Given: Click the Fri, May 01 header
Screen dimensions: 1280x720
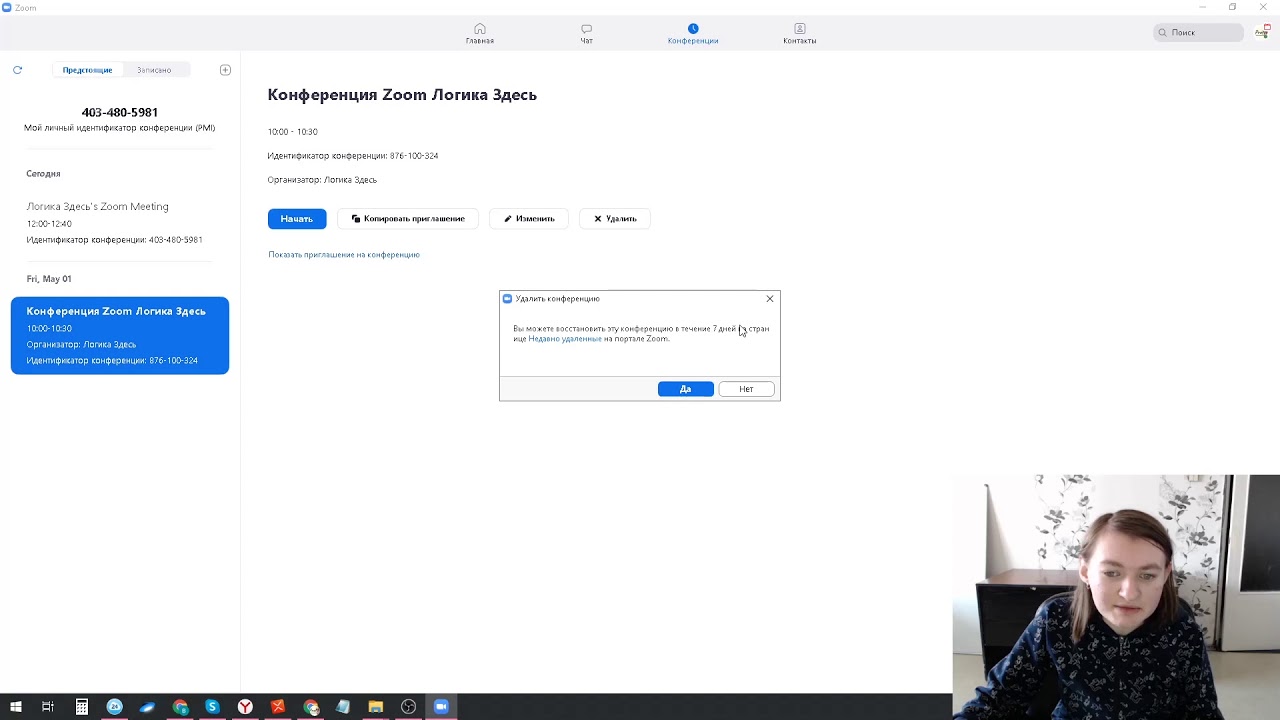Looking at the screenshot, I should coord(49,279).
